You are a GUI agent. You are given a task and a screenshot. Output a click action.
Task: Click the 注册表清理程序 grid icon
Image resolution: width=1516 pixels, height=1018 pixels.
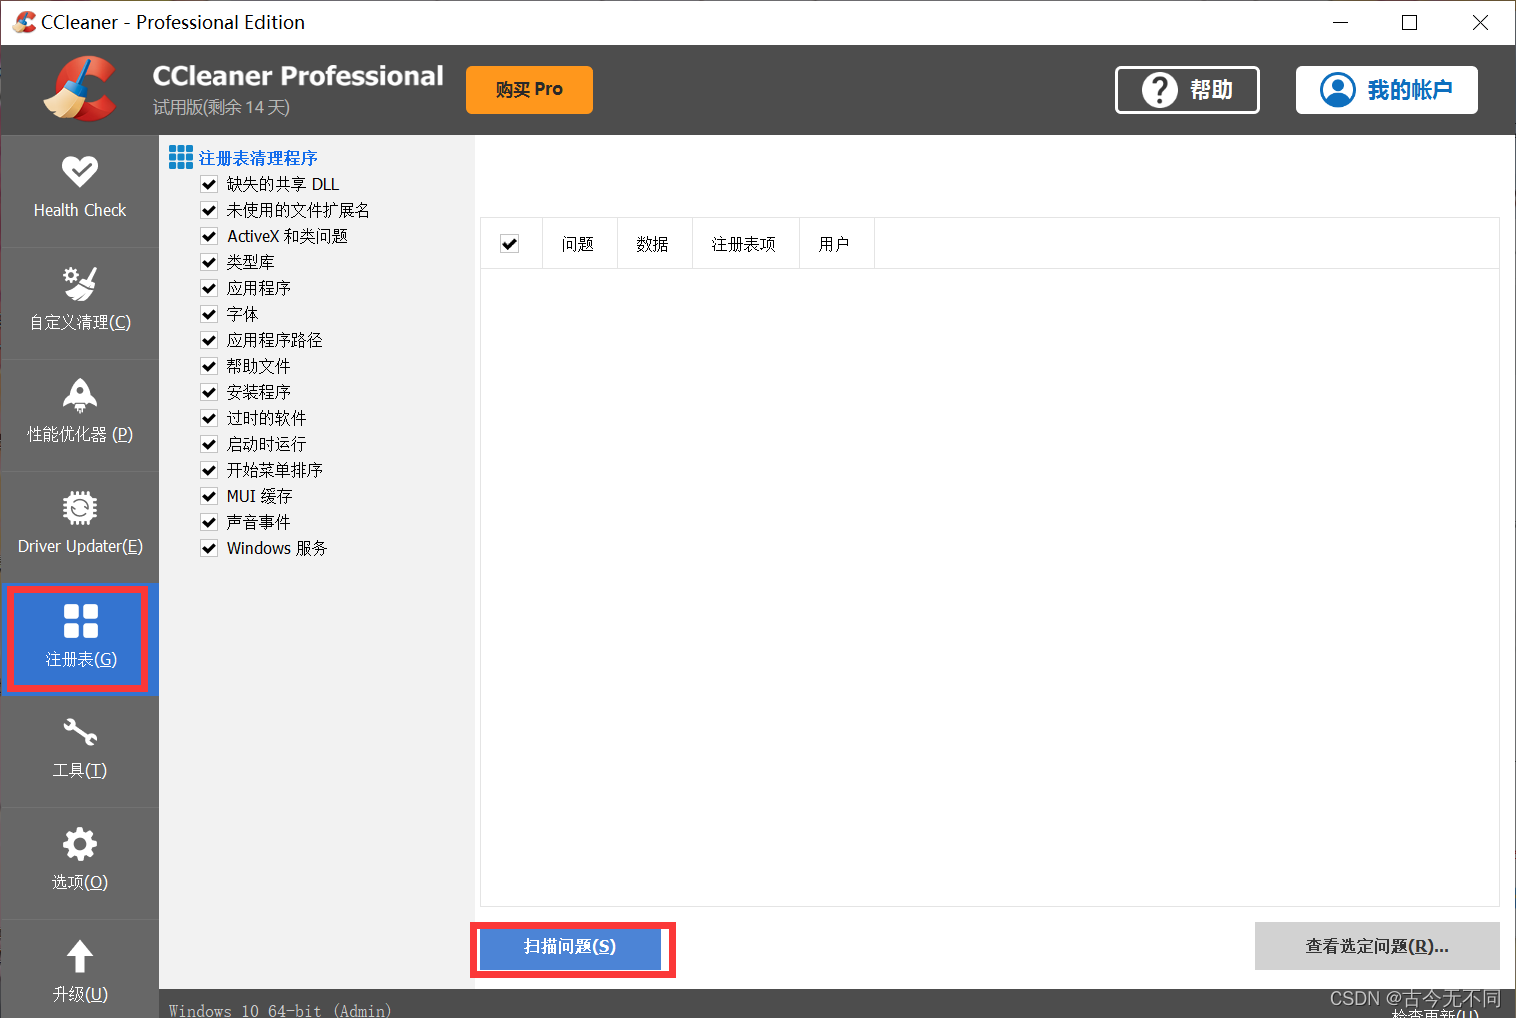(181, 157)
